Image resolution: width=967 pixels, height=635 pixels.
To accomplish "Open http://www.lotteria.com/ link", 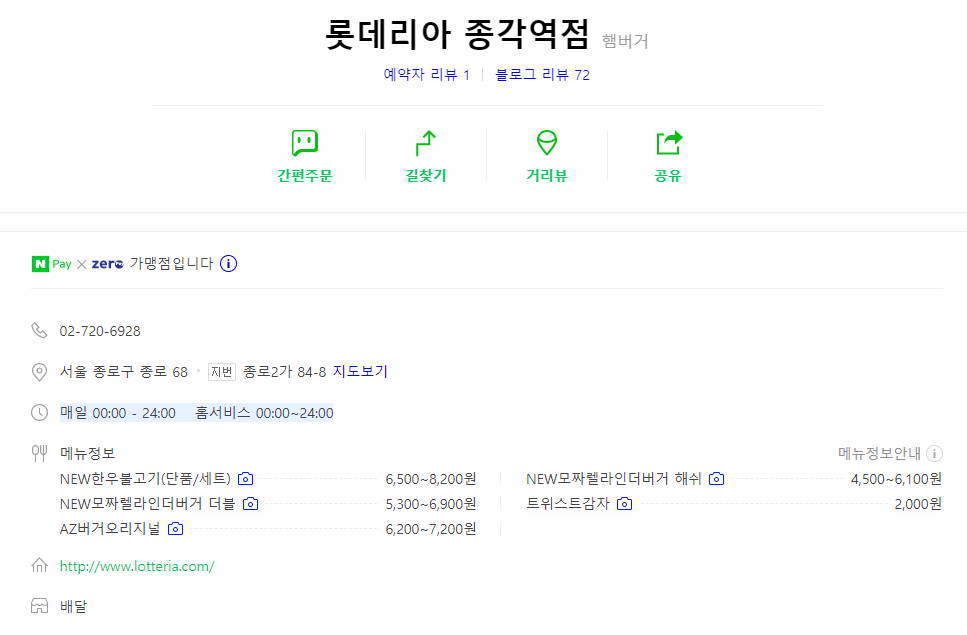I will click(137, 566).
